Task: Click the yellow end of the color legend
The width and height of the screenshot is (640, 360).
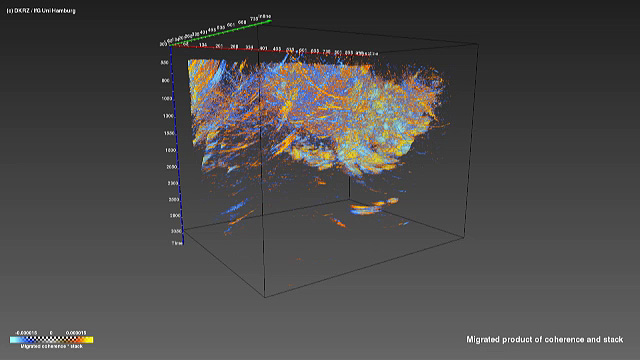Action: (89, 340)
